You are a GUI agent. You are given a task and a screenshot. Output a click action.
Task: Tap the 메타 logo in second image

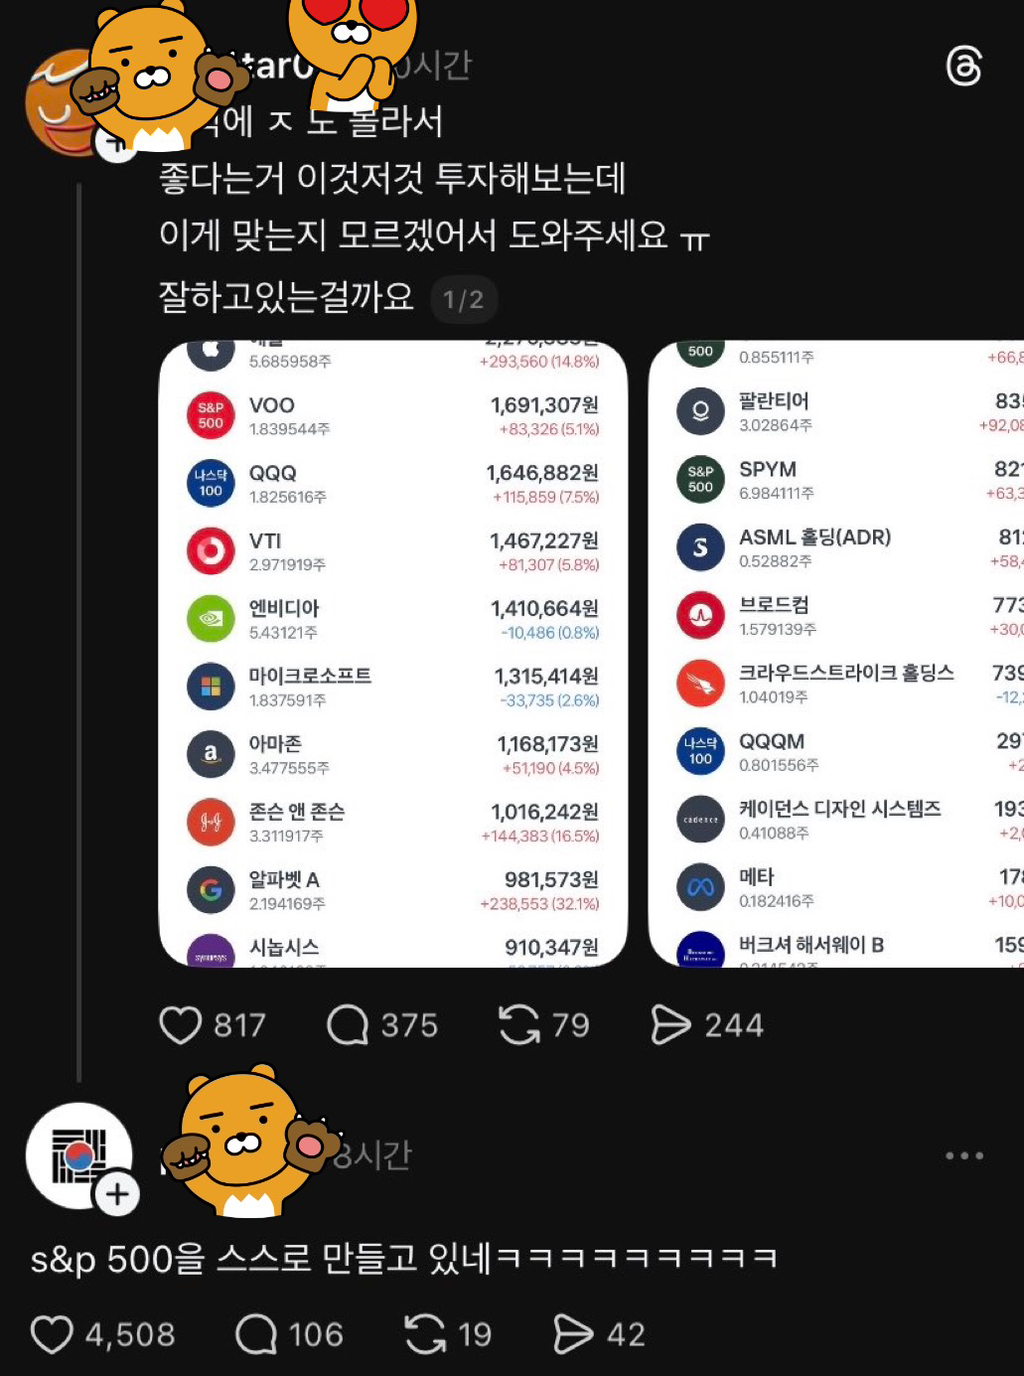pos(701,887)
